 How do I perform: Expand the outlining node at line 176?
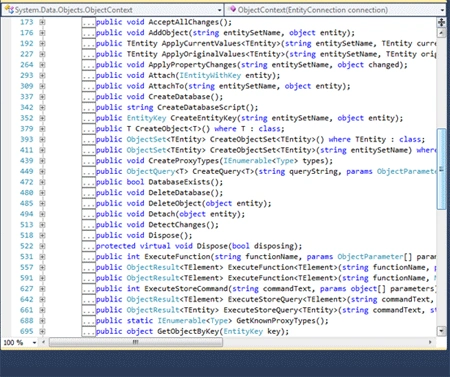click(42, 33)
